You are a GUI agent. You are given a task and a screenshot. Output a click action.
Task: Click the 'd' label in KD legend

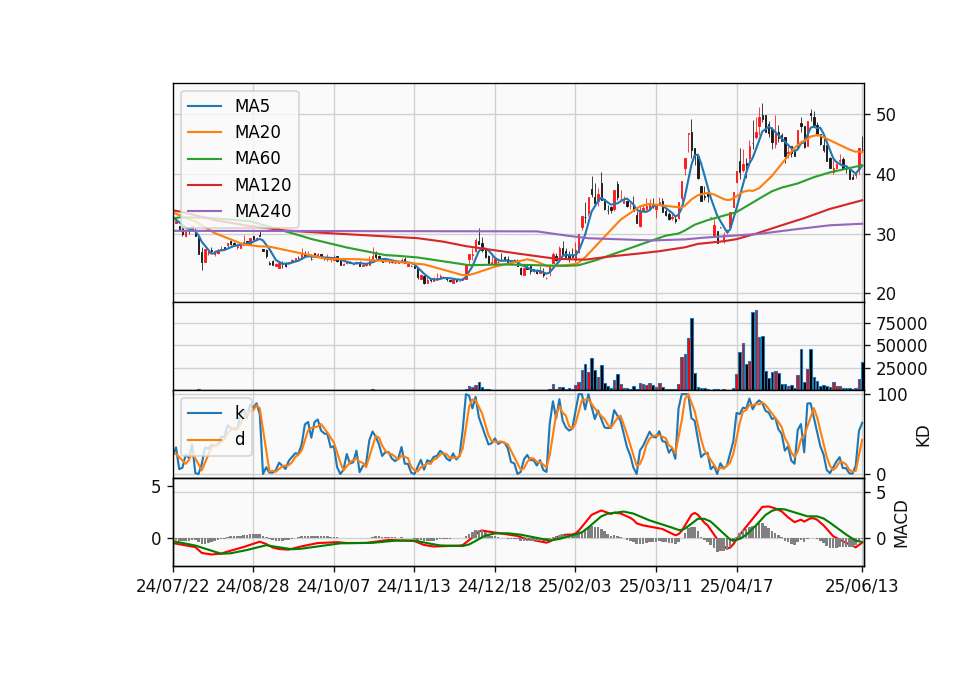[240, 439]
